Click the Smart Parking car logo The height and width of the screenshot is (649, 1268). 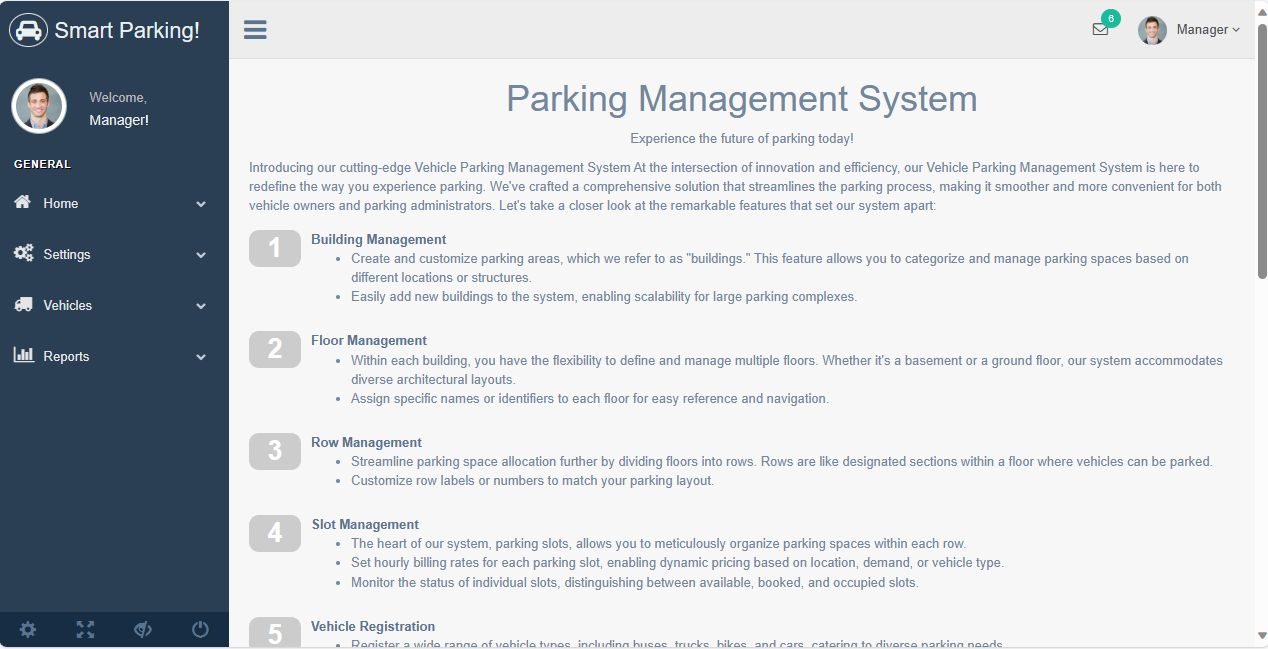[x=28, y=29]
